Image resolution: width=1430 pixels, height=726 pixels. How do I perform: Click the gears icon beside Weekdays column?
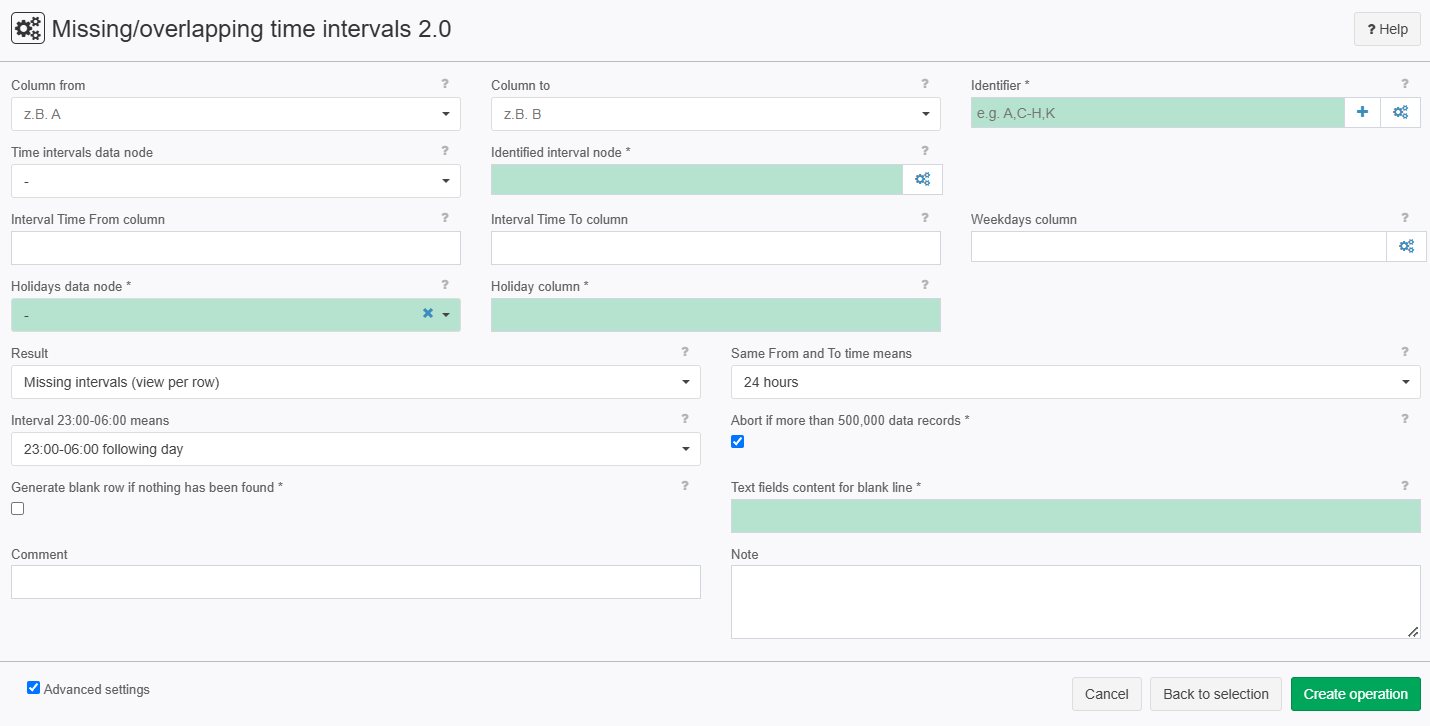[1406, 247]
